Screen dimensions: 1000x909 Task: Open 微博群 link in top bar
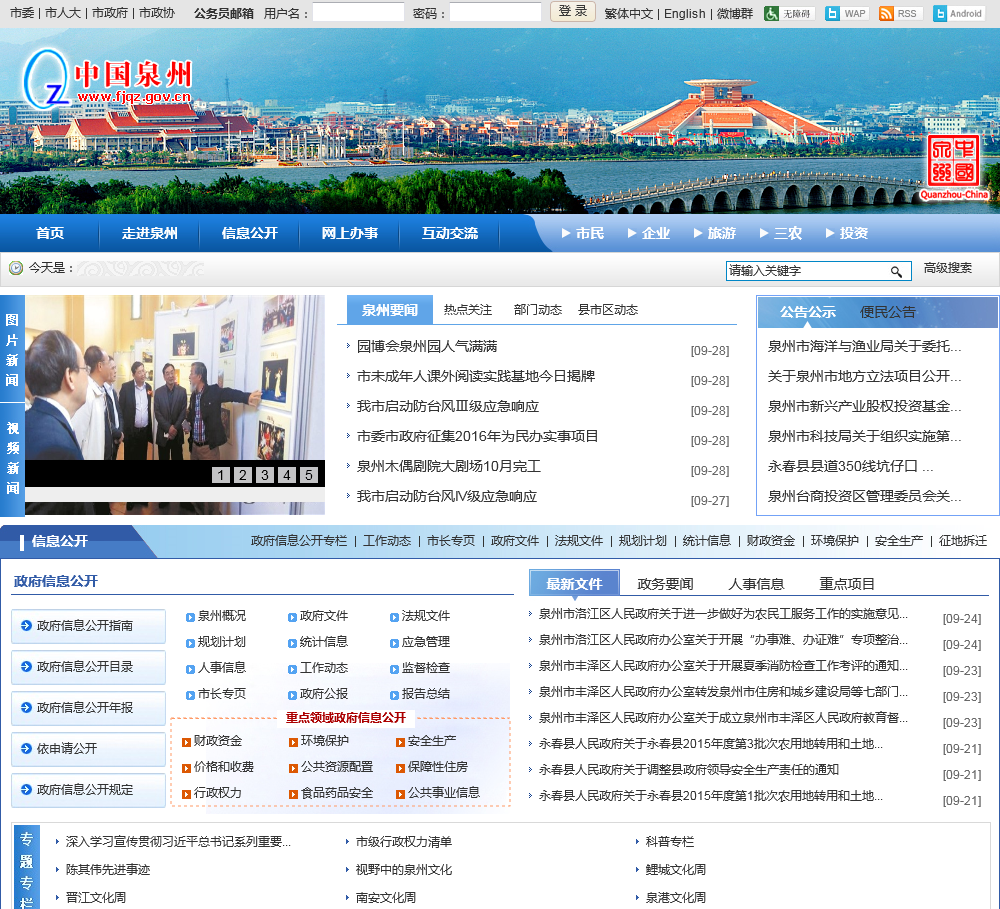click(x=735, y=13)
